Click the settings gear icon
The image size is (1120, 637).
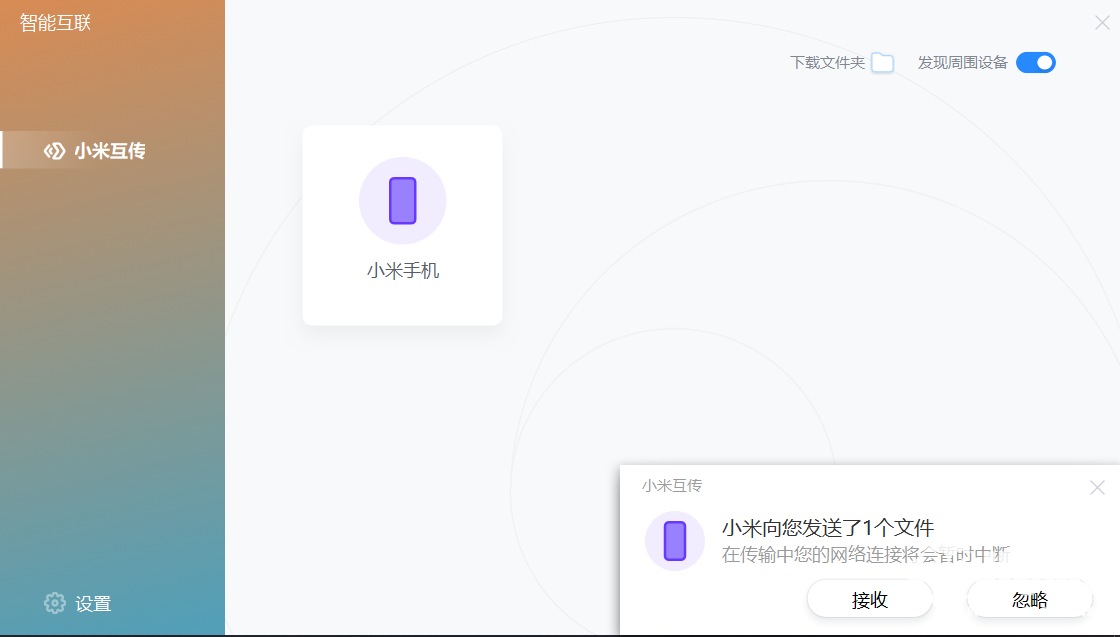55,603
